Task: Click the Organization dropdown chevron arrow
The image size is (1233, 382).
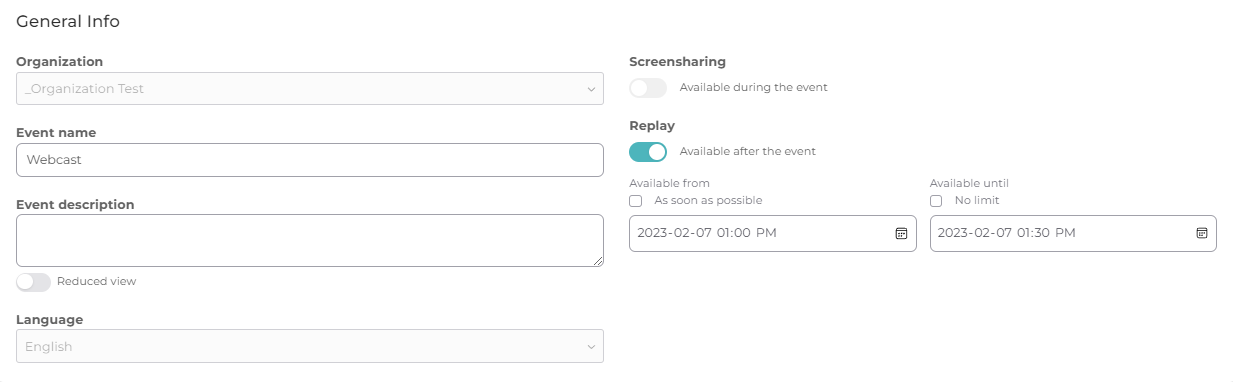Action: pos(591,89)
